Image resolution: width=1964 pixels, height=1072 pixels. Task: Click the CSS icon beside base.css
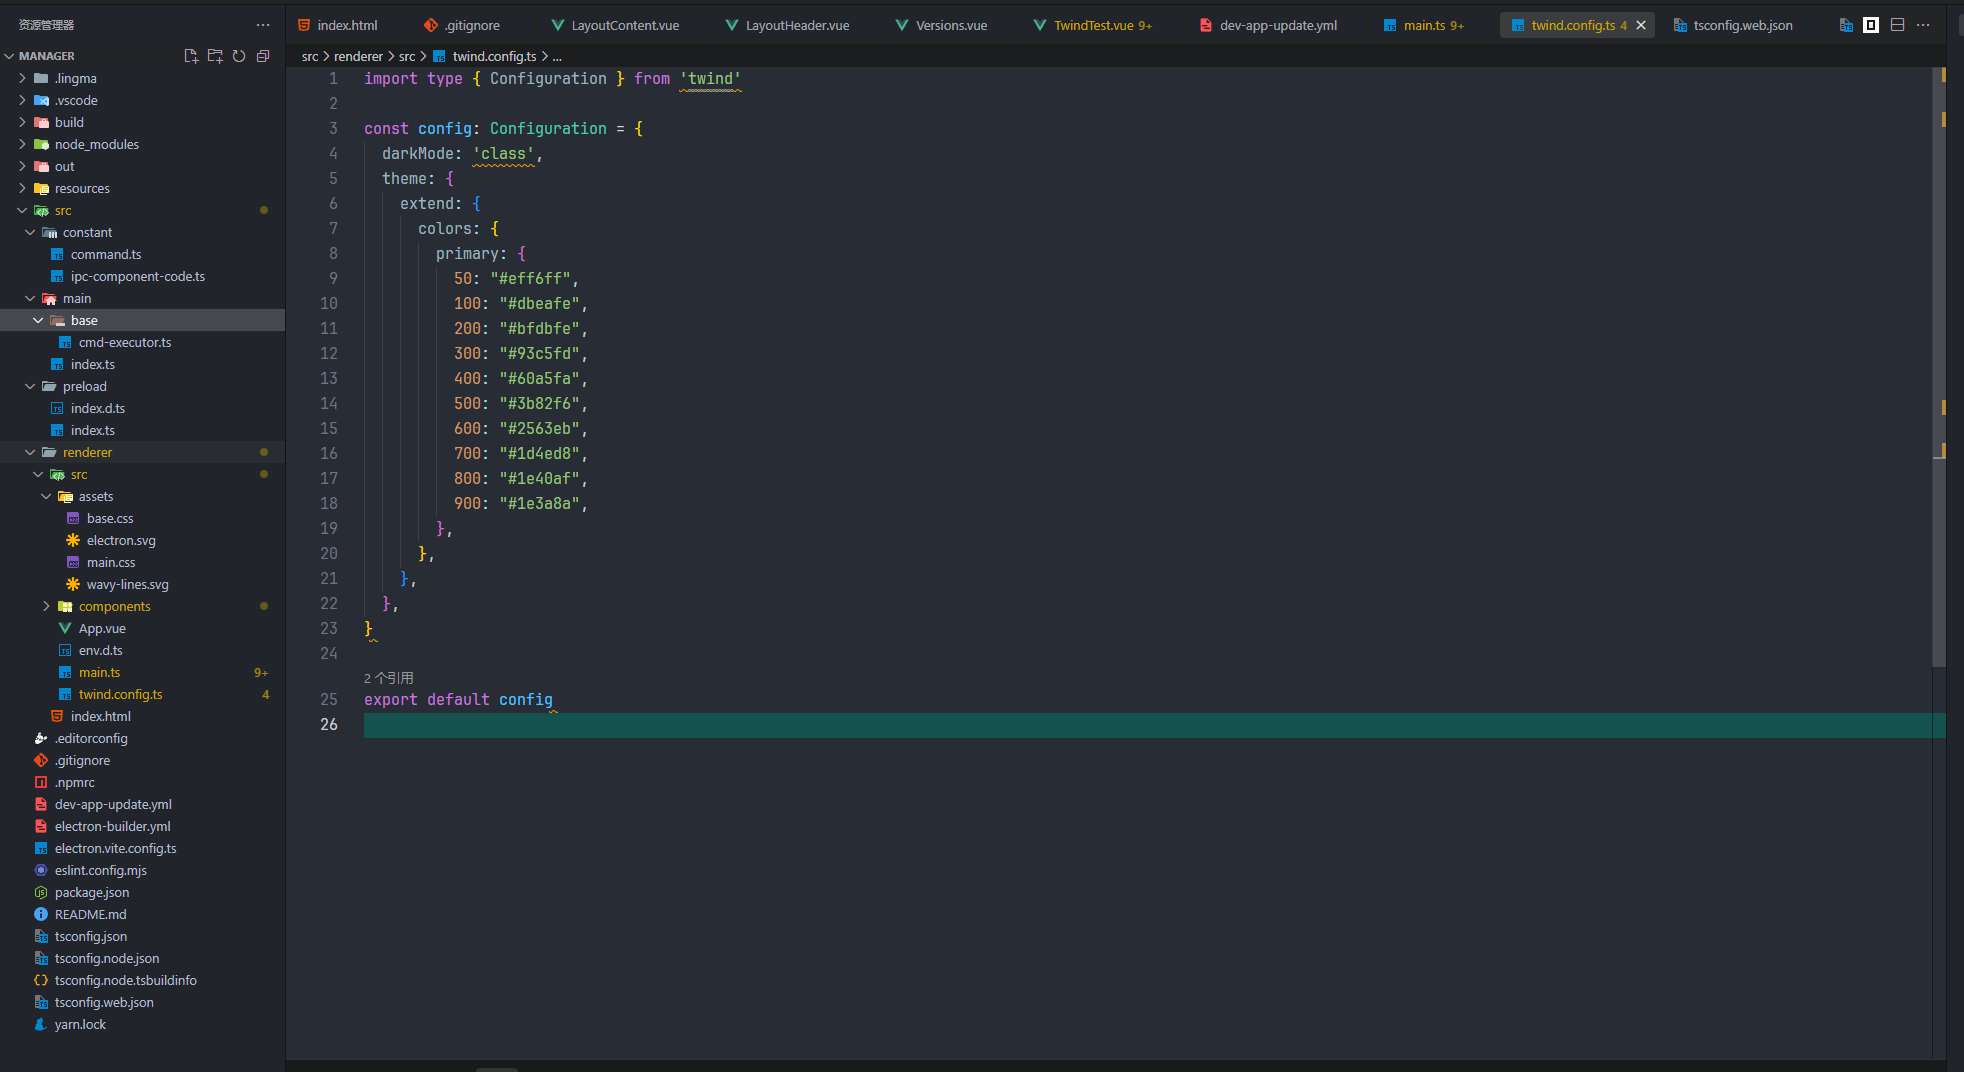pyautogui.click(x=73, y=518)
